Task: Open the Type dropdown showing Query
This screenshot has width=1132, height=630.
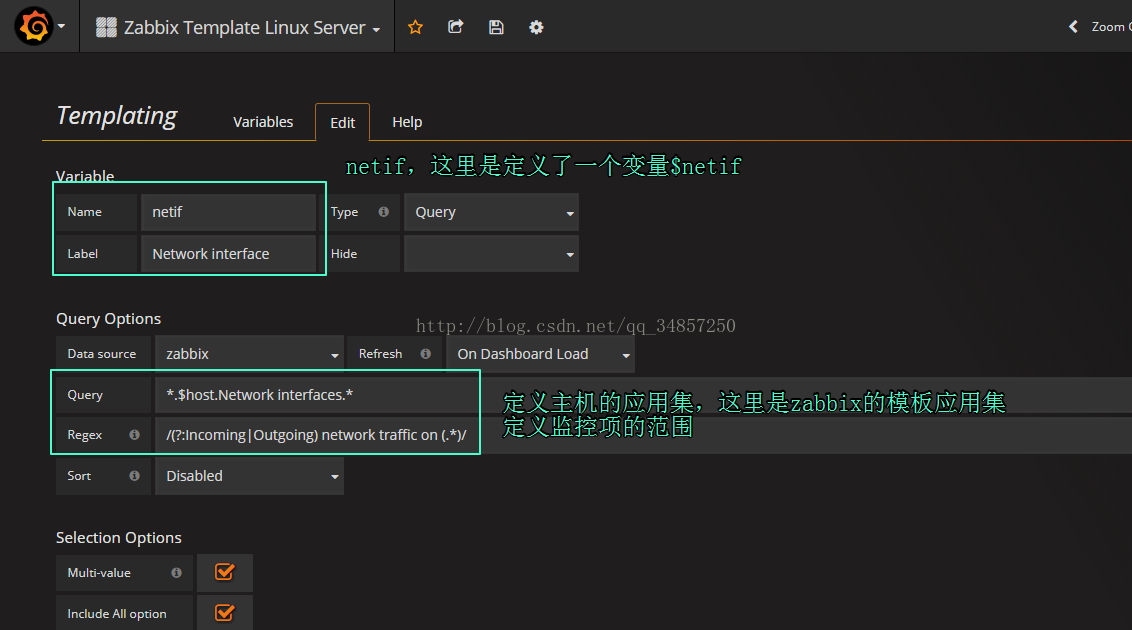Action: [x=491, y=212]
